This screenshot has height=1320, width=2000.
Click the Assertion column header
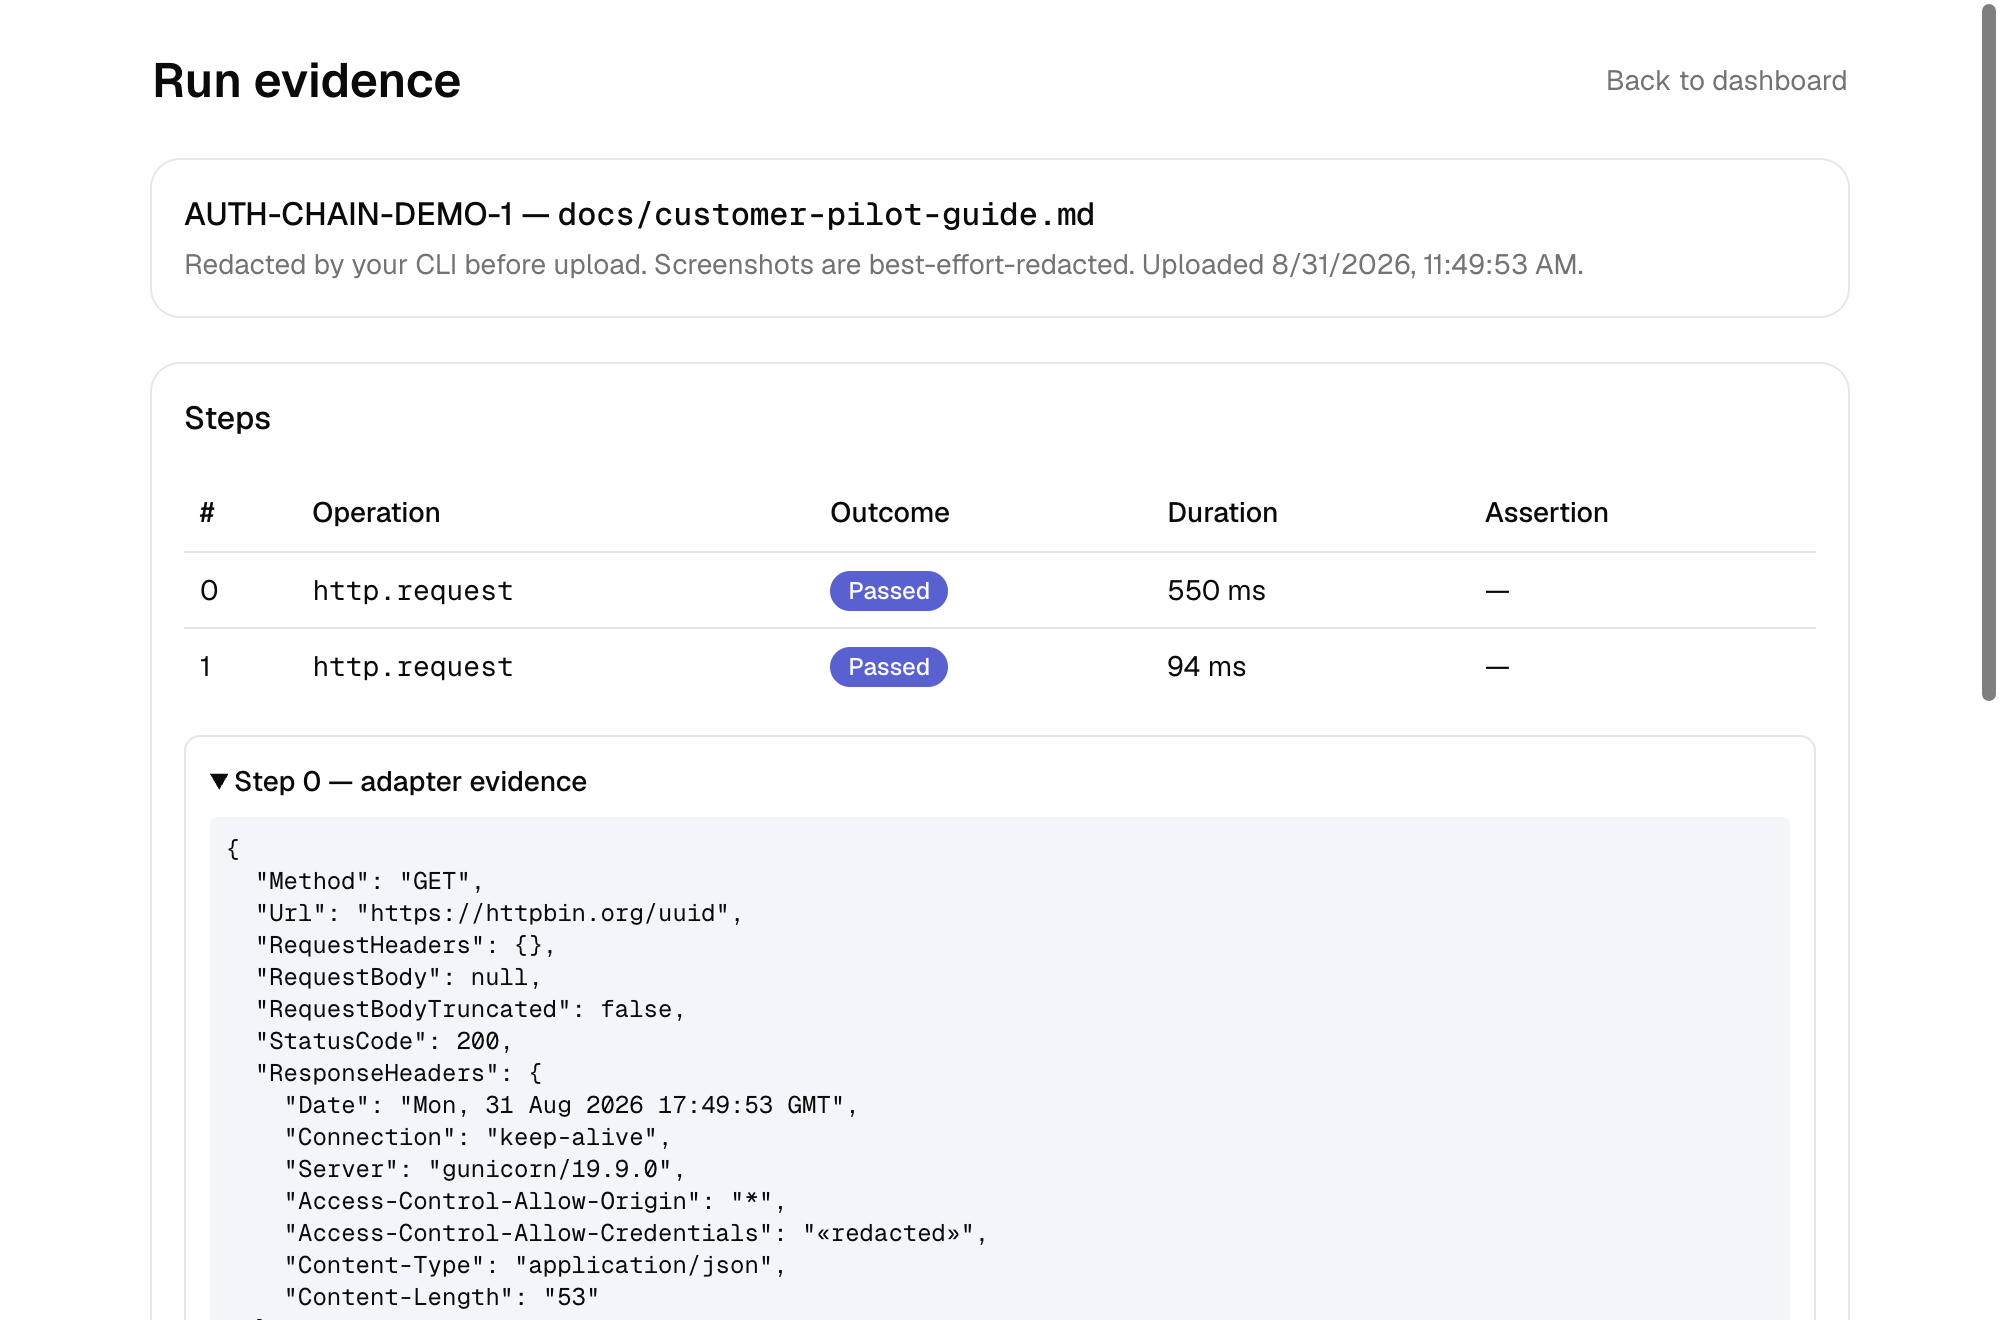[x=1546, y=513]
